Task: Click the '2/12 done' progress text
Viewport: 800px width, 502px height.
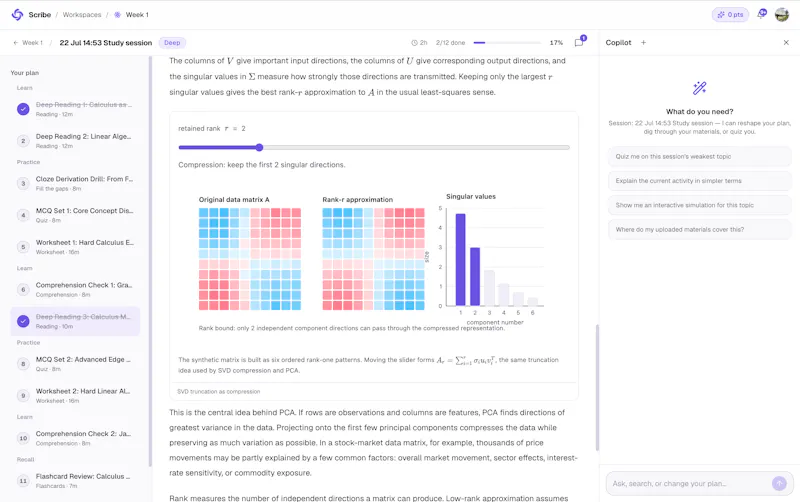Action: coord(451,43)
